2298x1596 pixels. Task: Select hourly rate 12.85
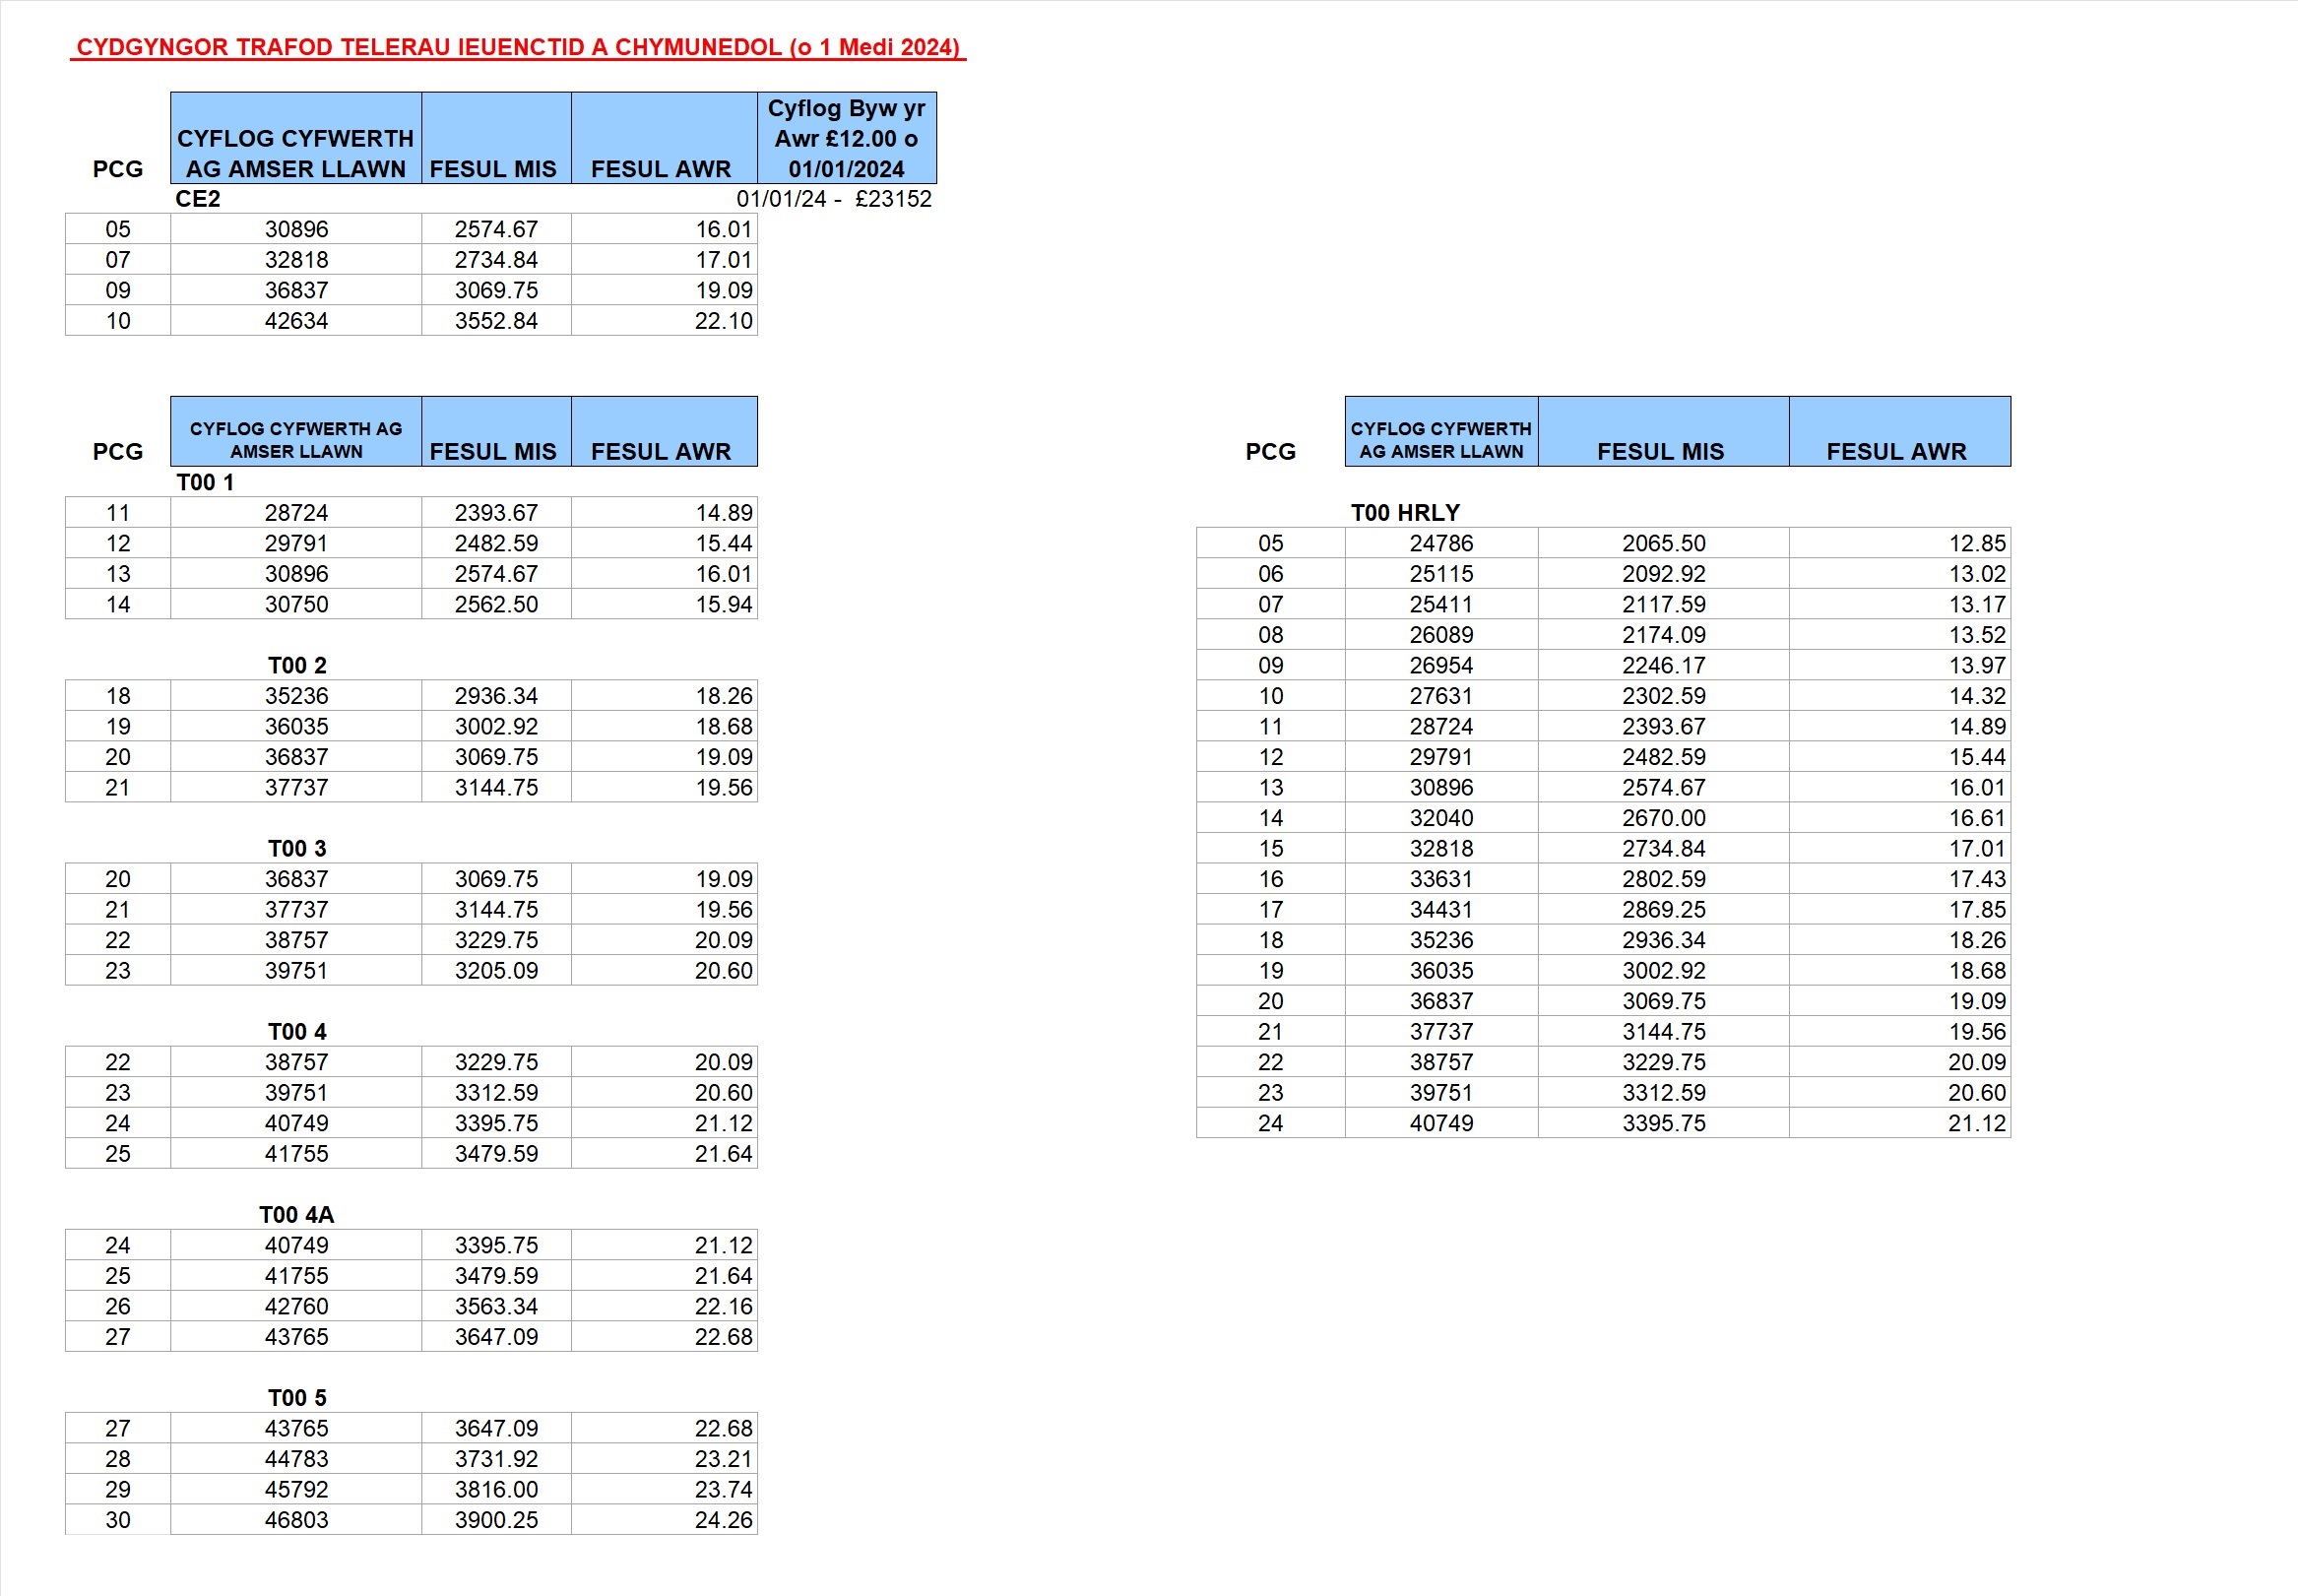[x=1976, y=544]
